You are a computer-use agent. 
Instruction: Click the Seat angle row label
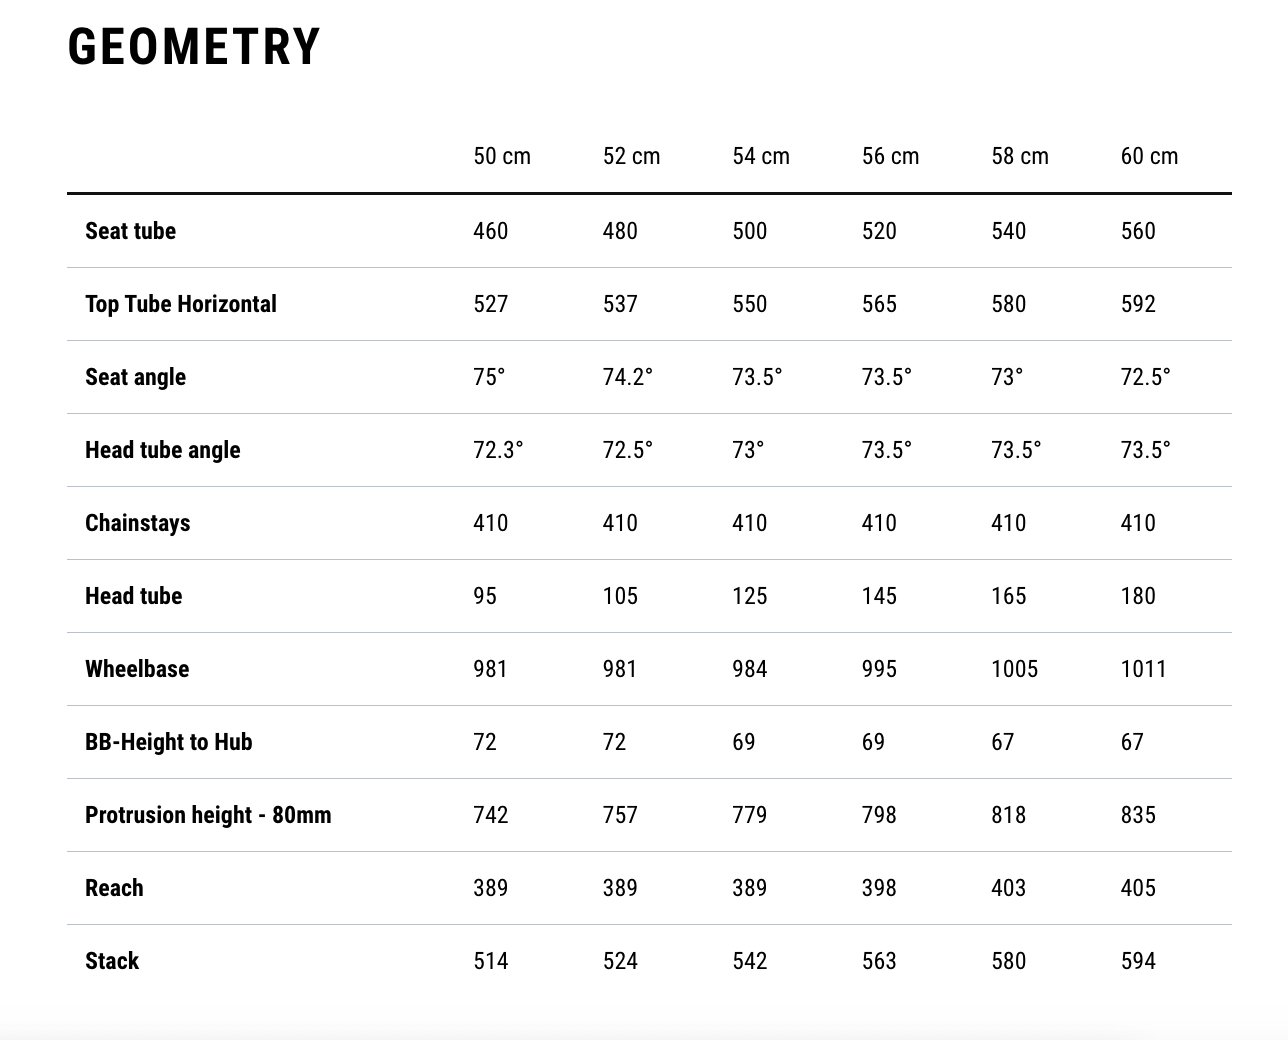135,377
